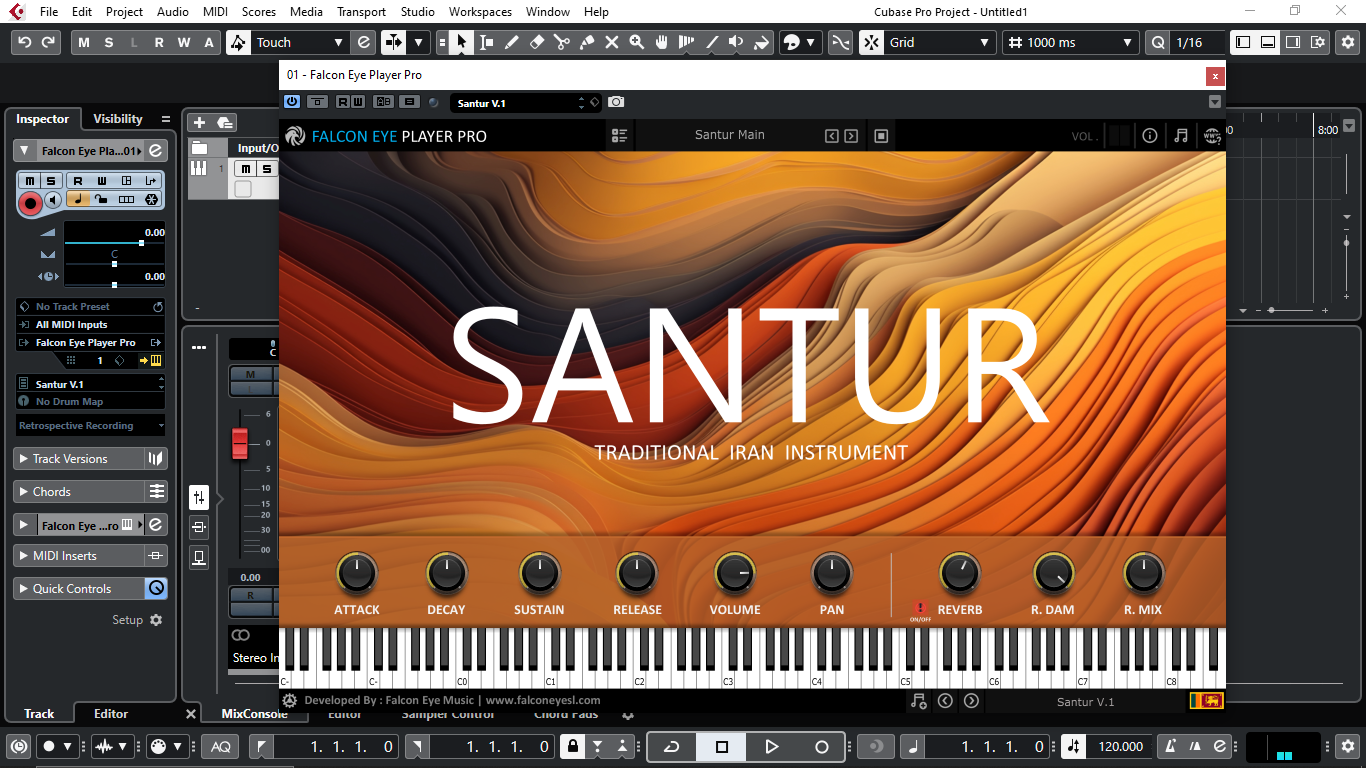Viewport: 1366px width, 768px height.
Task: Click the Undo arrow in toolbar
Action: coord(25,43)
